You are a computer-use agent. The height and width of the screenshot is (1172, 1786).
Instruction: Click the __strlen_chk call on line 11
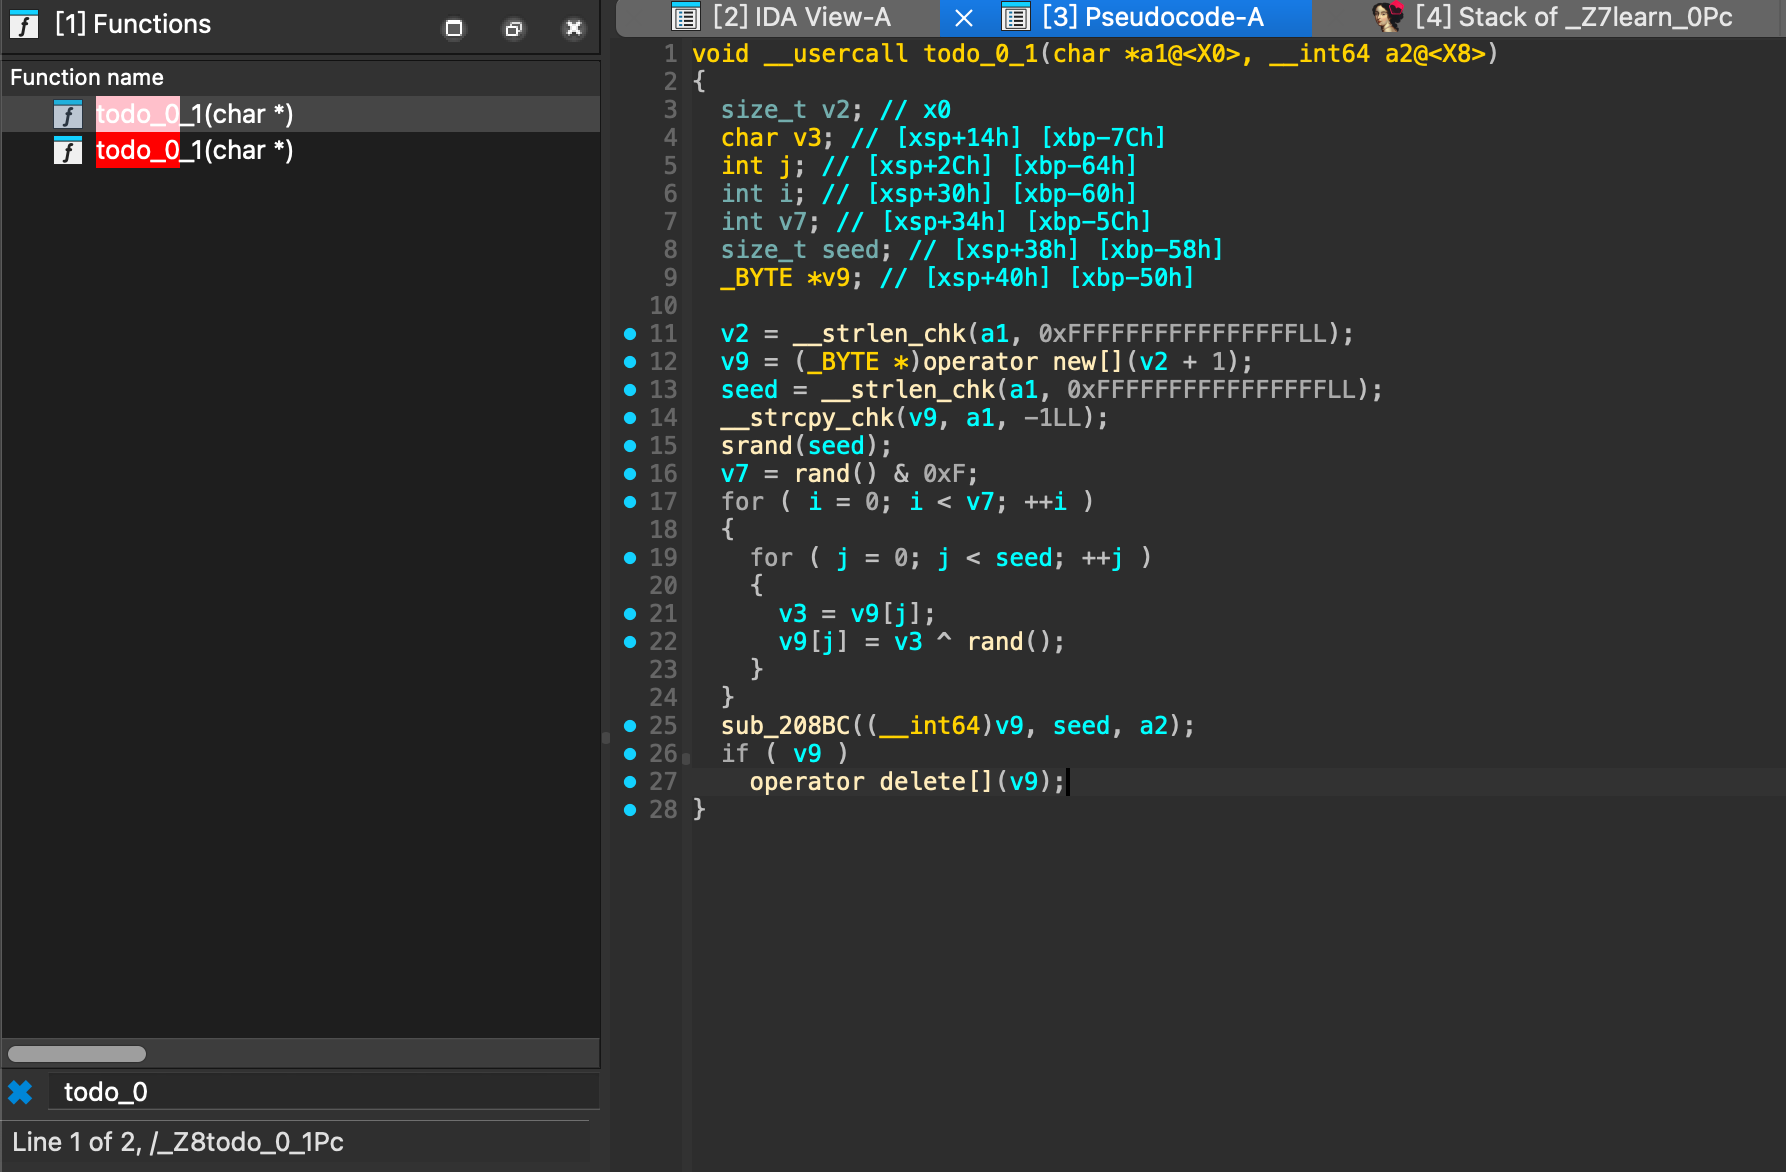[880, 334]
